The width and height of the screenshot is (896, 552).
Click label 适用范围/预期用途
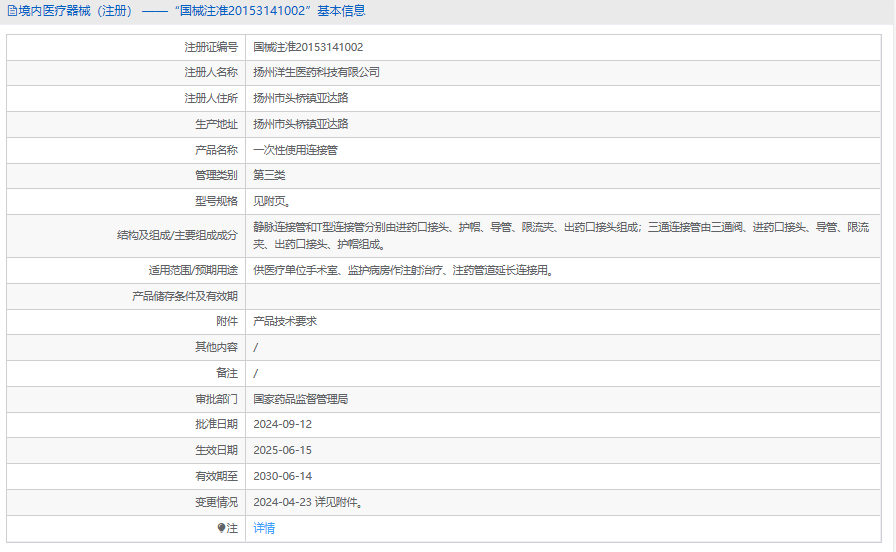[193, 270]
